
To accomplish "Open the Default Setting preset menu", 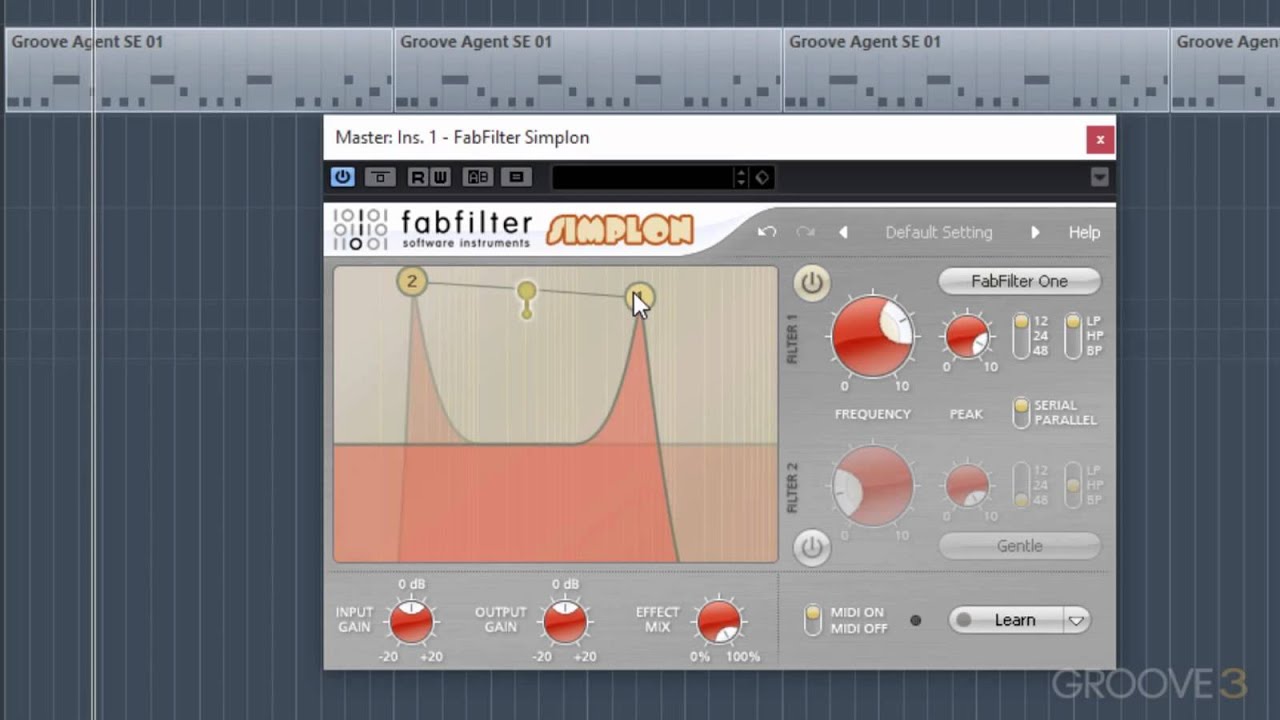I will coord(939,232).
